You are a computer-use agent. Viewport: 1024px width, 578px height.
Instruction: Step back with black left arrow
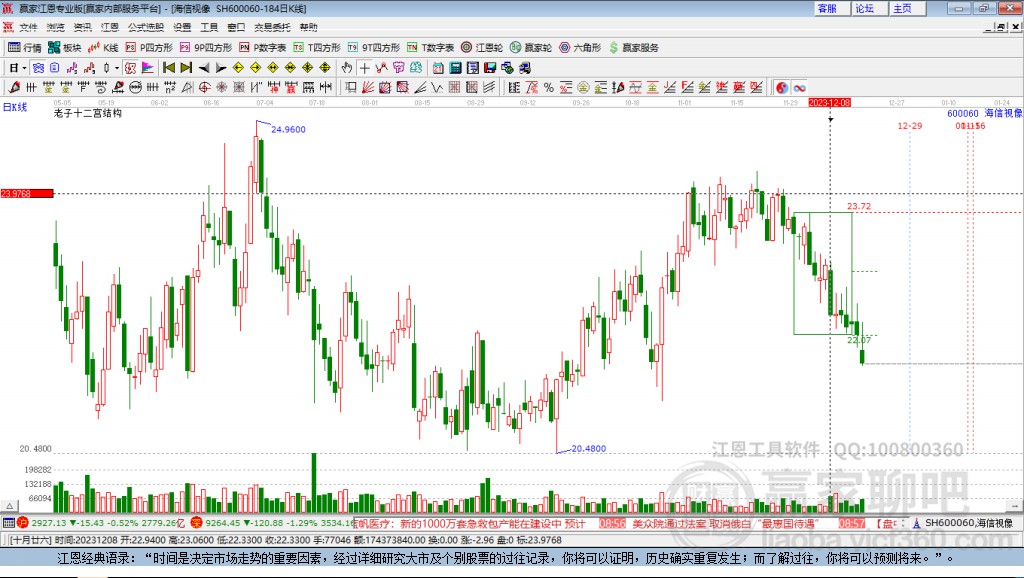click(204, 68)
